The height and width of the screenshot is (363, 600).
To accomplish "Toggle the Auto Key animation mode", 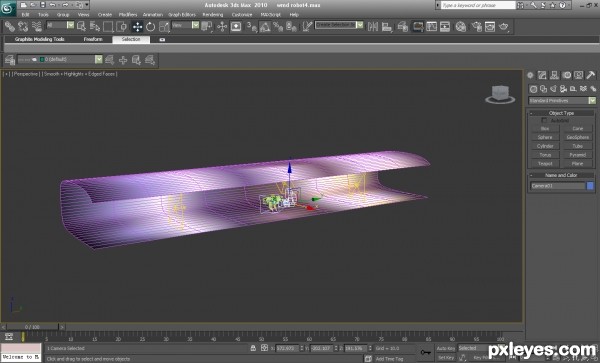I will (446, 348).
